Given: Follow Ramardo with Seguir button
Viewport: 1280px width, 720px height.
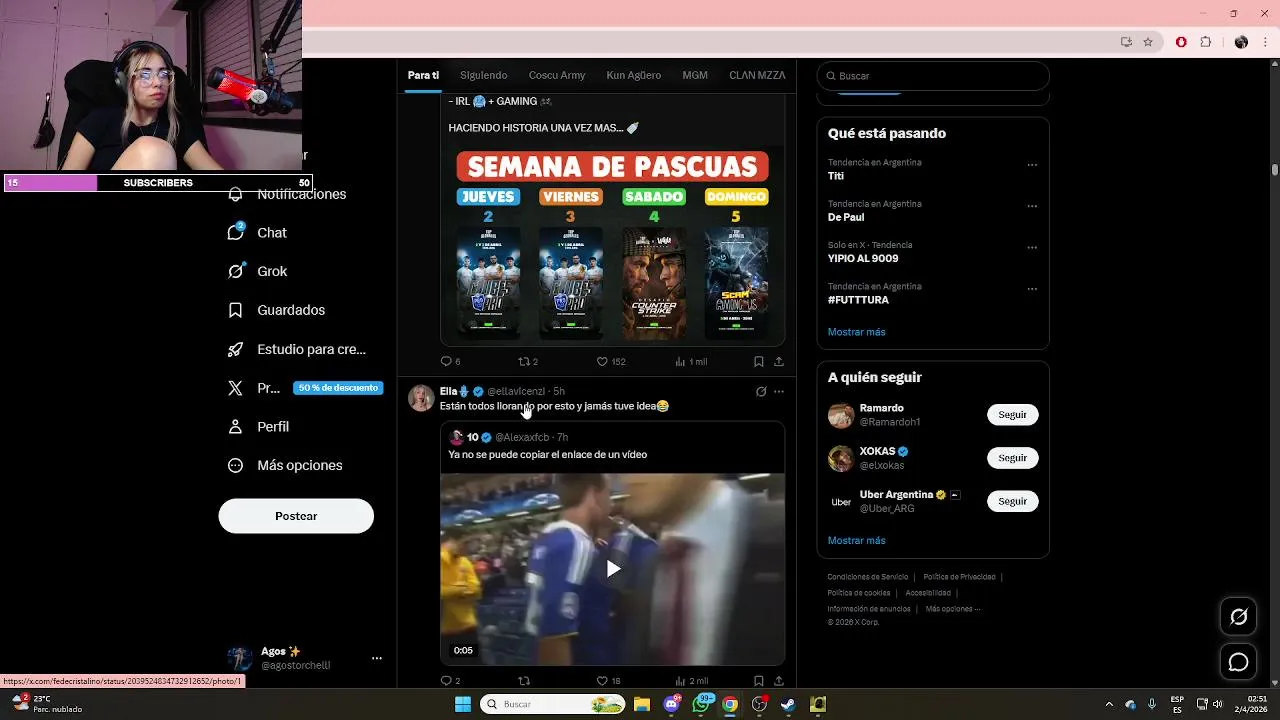Looking at the screenshot, I should (x=1012, y=415).
